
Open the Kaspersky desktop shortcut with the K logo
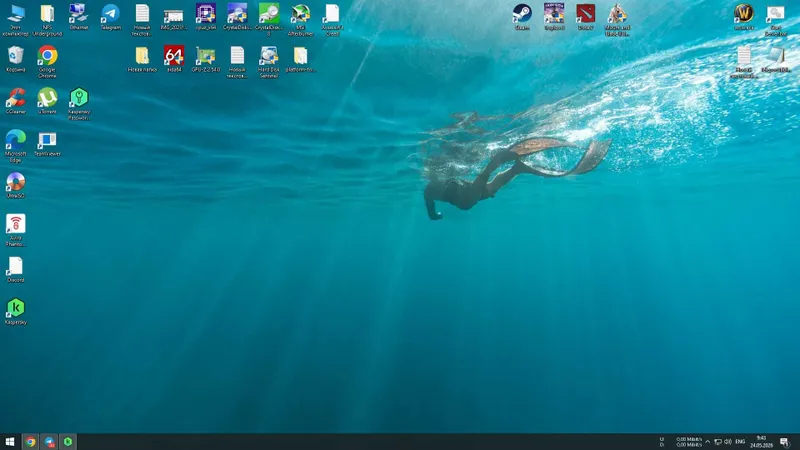click(16, 311)
